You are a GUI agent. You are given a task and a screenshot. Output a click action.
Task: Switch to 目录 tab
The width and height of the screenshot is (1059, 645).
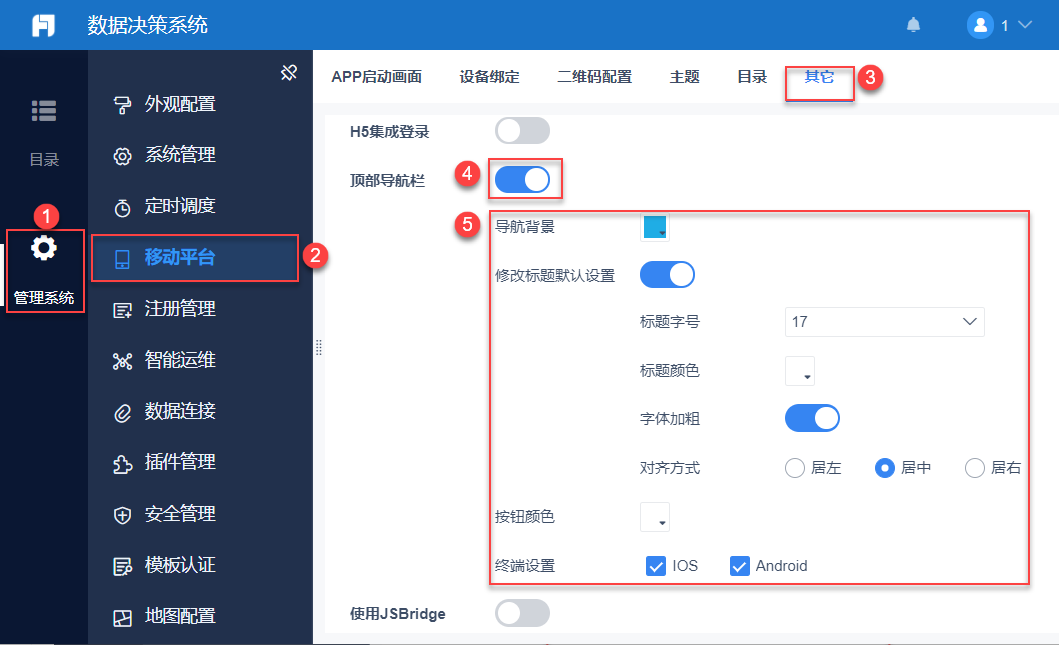752,77
